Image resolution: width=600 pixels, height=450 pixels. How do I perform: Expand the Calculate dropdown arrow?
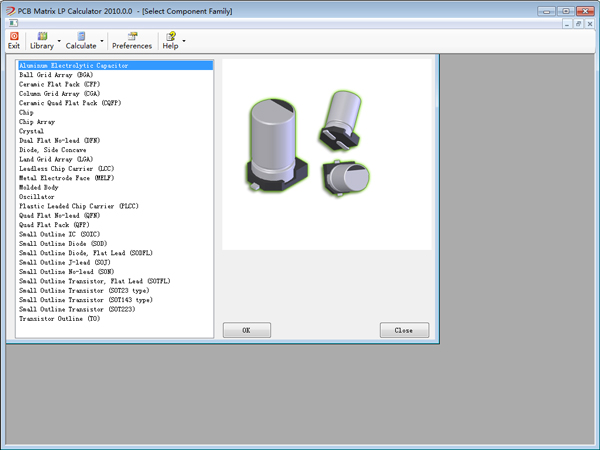[x=102, y=41]
